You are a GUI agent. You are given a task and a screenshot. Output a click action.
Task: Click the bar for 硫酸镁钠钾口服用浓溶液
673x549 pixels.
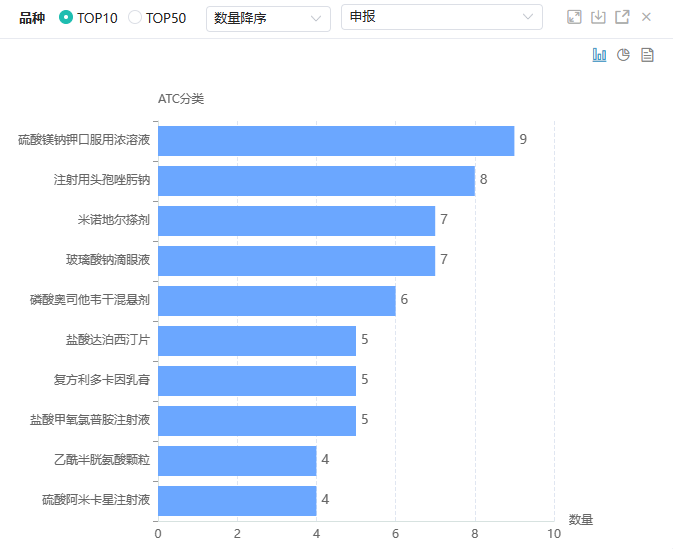[x=335, y=141]
